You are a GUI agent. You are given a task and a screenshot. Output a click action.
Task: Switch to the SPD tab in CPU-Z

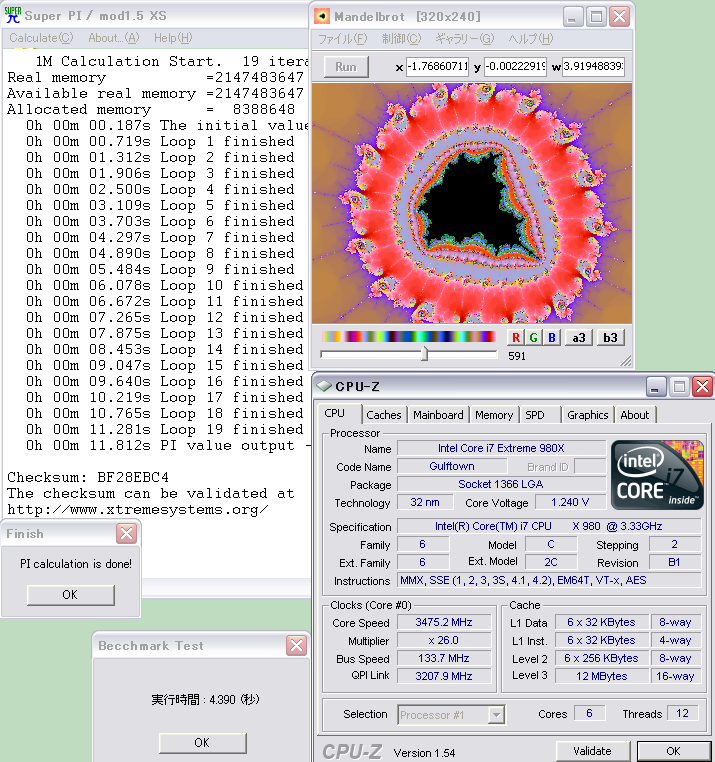(535, 415)
